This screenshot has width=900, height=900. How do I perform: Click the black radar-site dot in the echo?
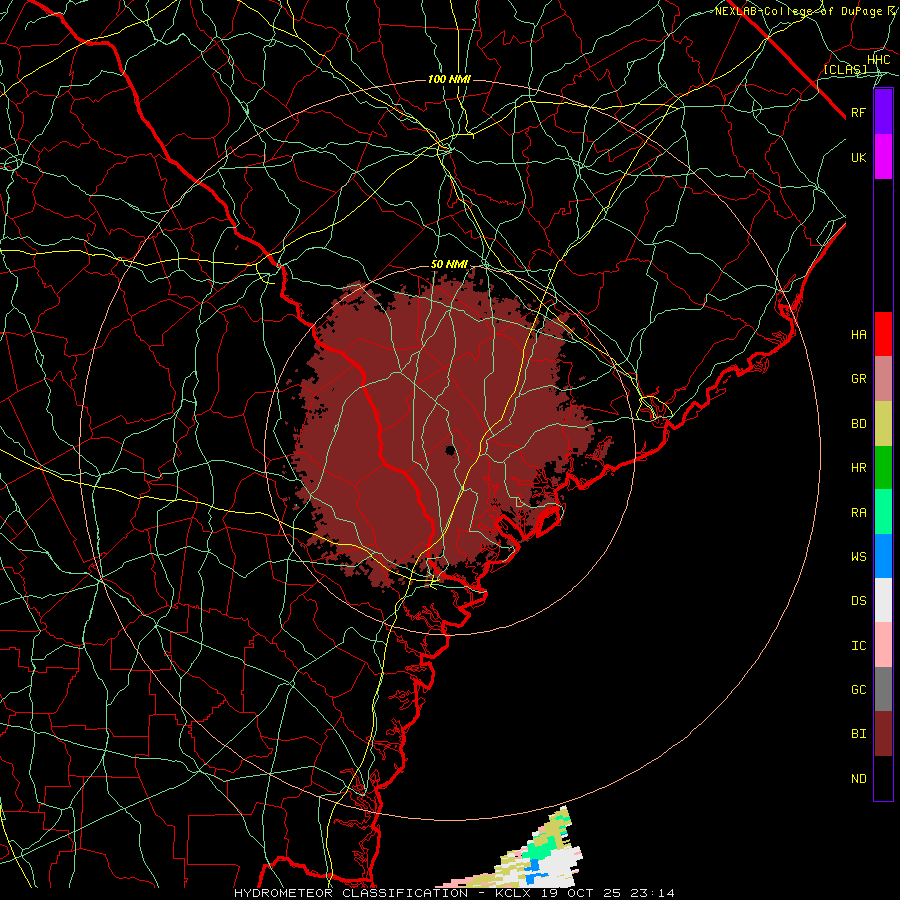pyautogui.click(x=450, y=451)
